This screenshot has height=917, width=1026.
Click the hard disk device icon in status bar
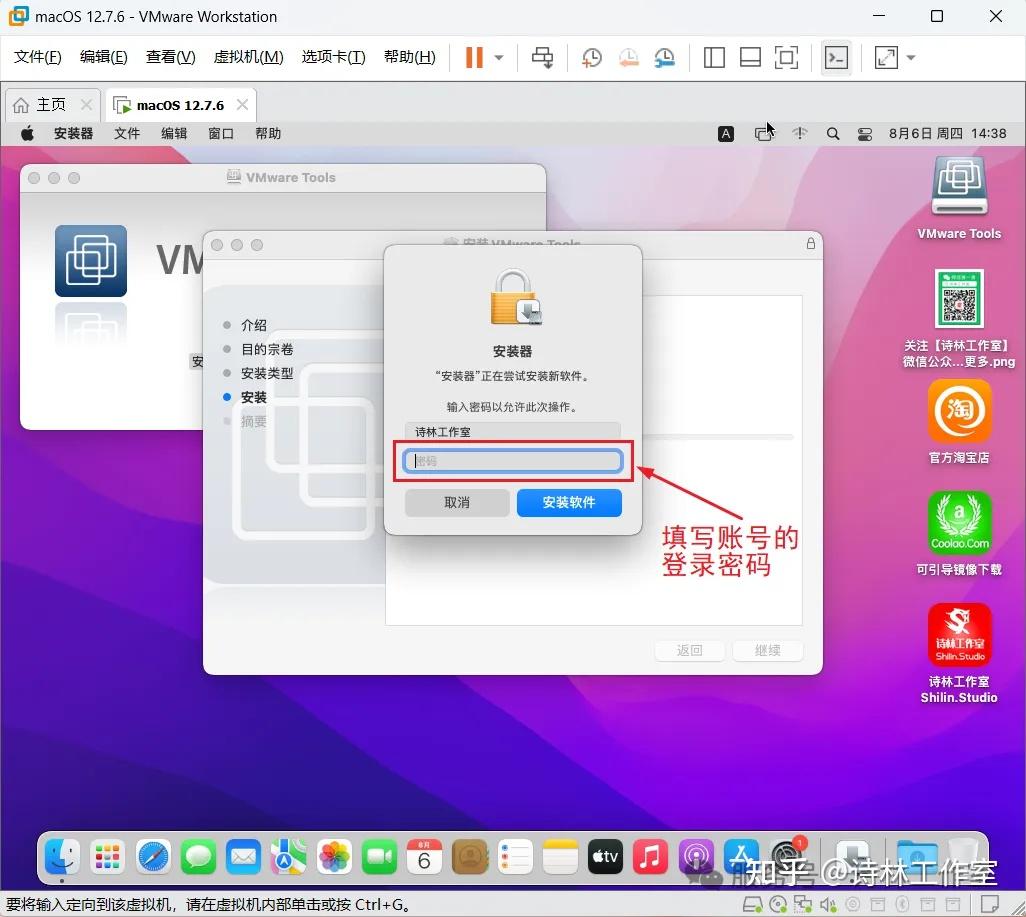coord(752,905)
